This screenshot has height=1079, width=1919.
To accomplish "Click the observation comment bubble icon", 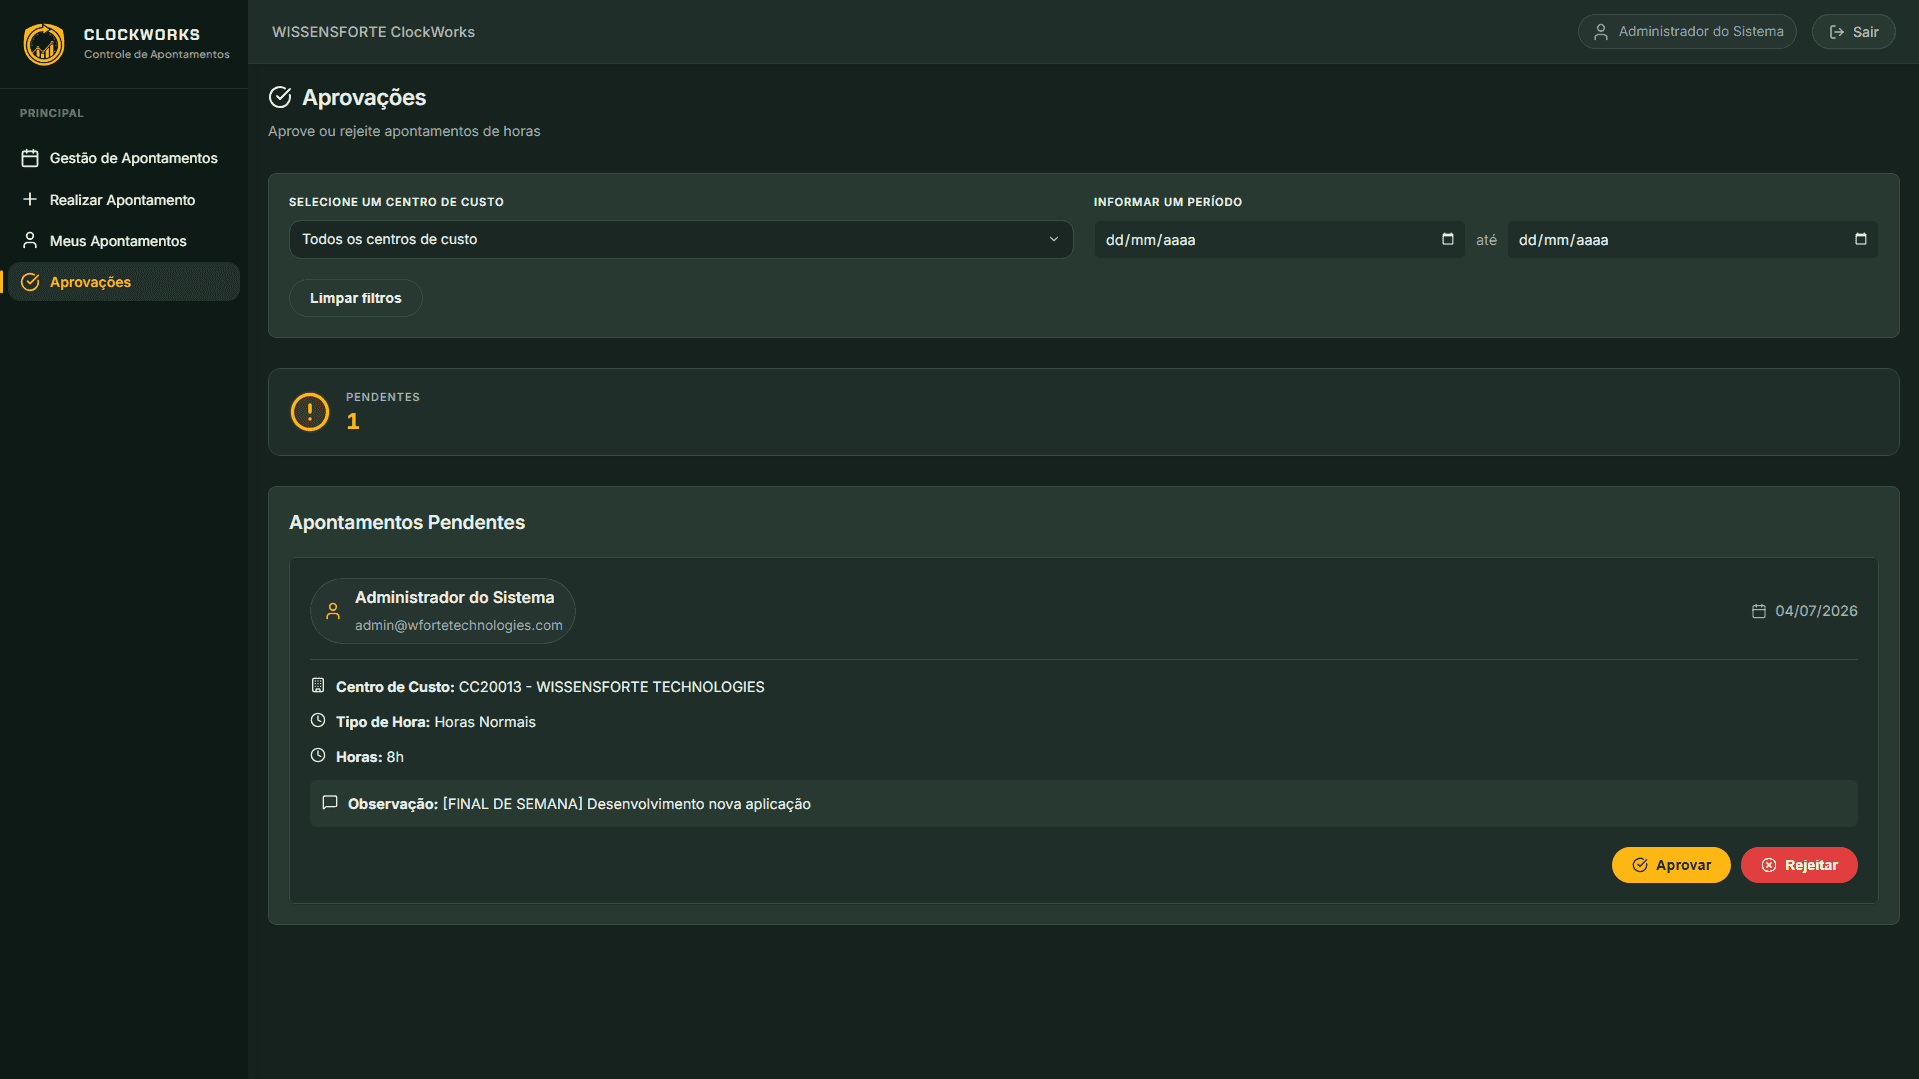I will (x=330, y=803).
